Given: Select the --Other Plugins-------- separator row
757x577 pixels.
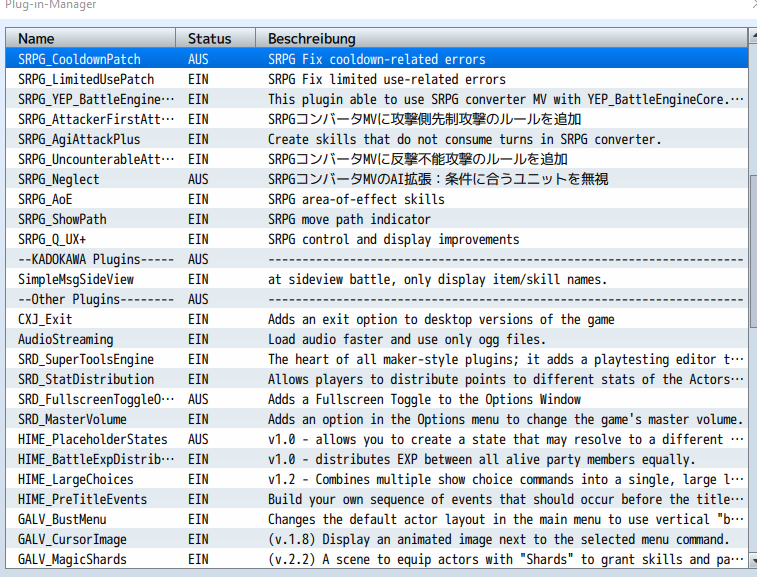Looking at the screenshot, I should click(x=377, y=299).
